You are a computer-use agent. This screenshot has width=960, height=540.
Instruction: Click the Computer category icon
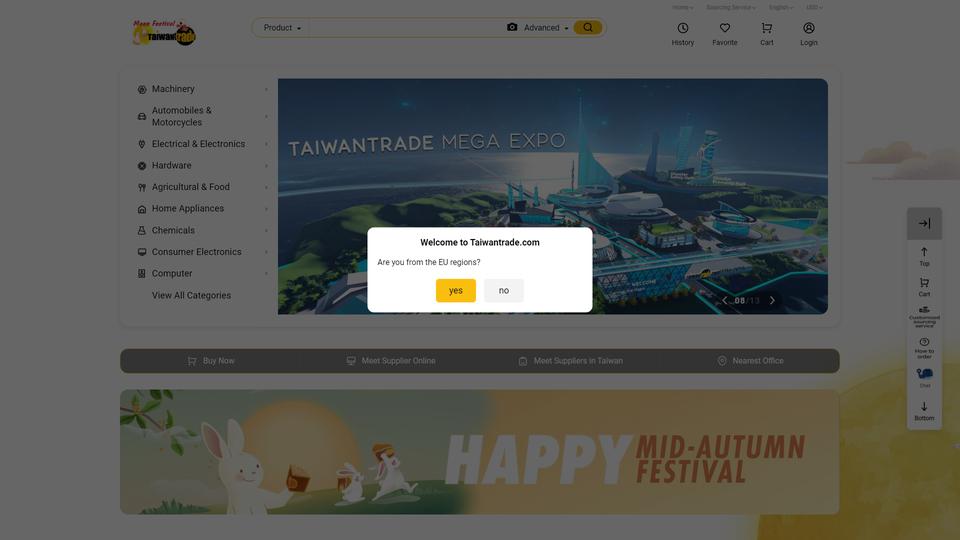[142, 274]
